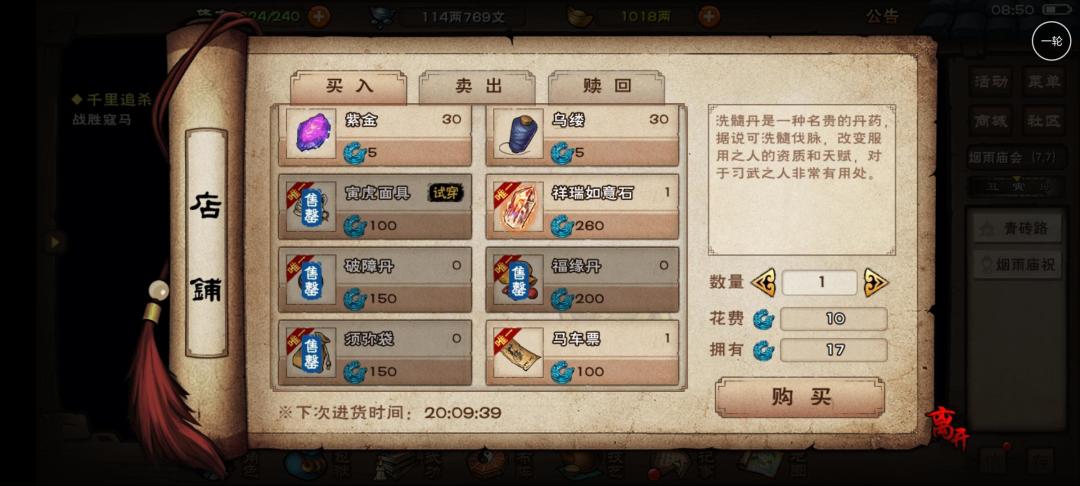
Task: Tap the 祥瑞如意石 gem icon
Action: pyautogui.click(x=518, y=207)
